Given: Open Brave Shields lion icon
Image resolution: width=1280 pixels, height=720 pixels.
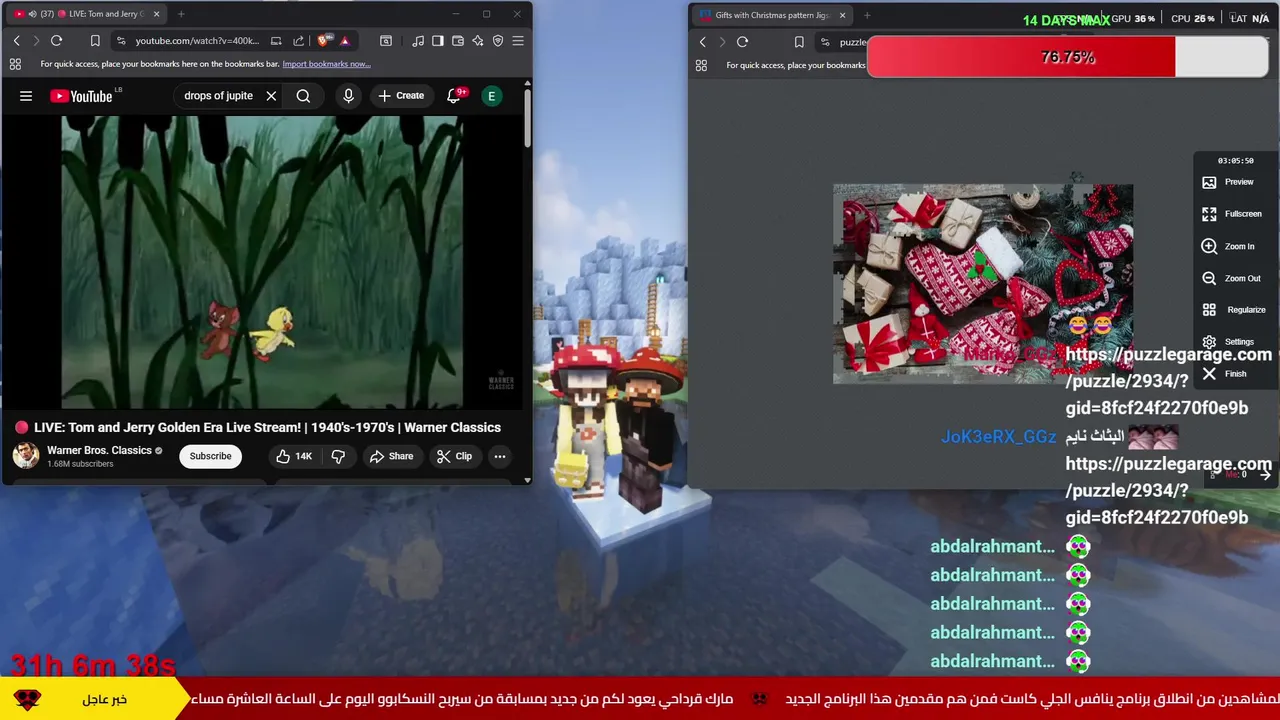Looking at the screenshot, I should click(x=323, y=41).
